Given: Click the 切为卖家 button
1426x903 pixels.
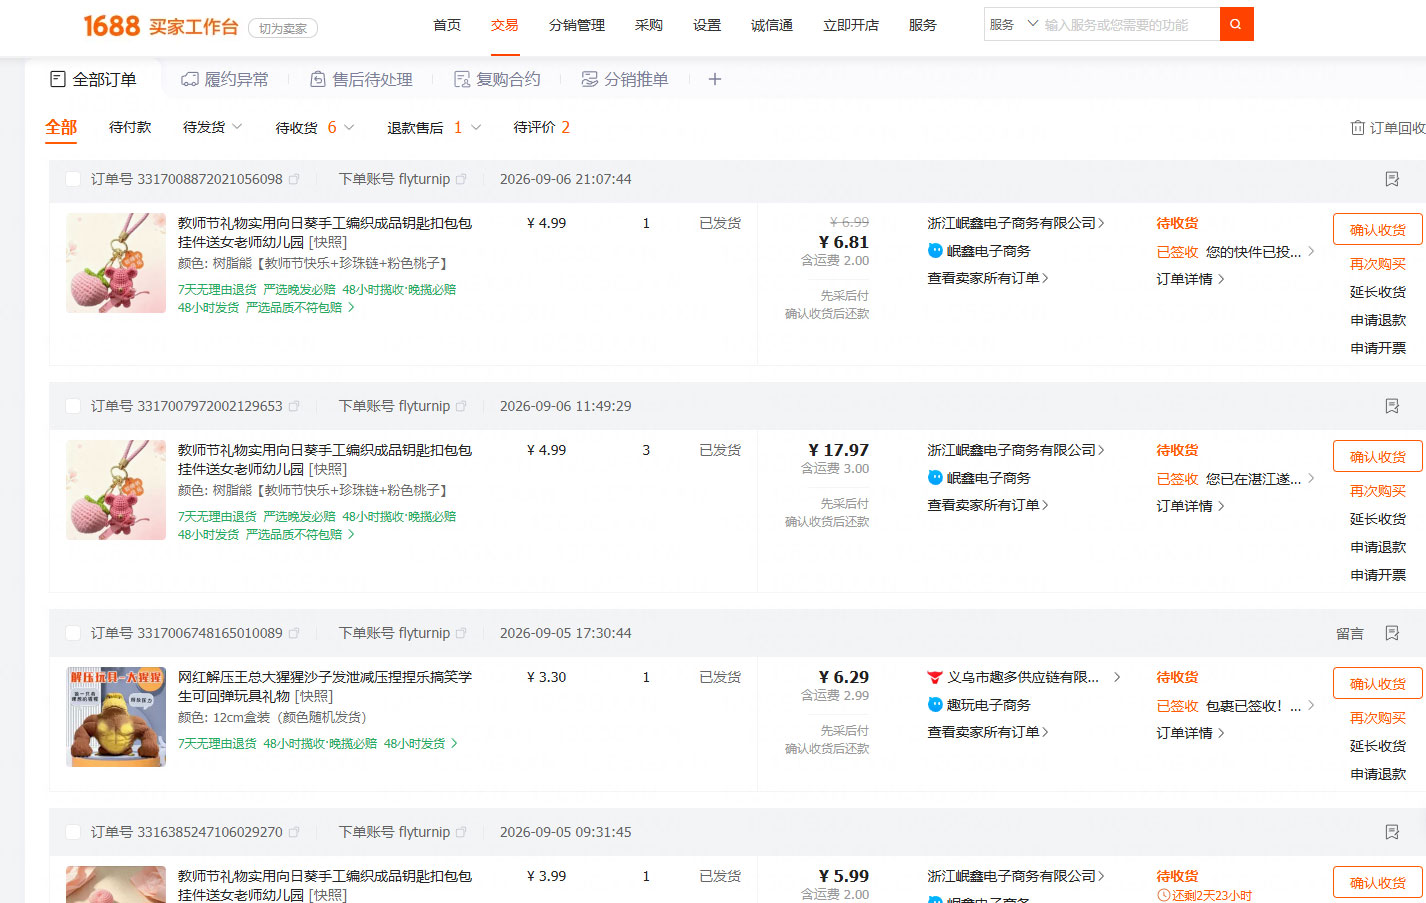Looking at the screenshot, I should pos(283,28).
